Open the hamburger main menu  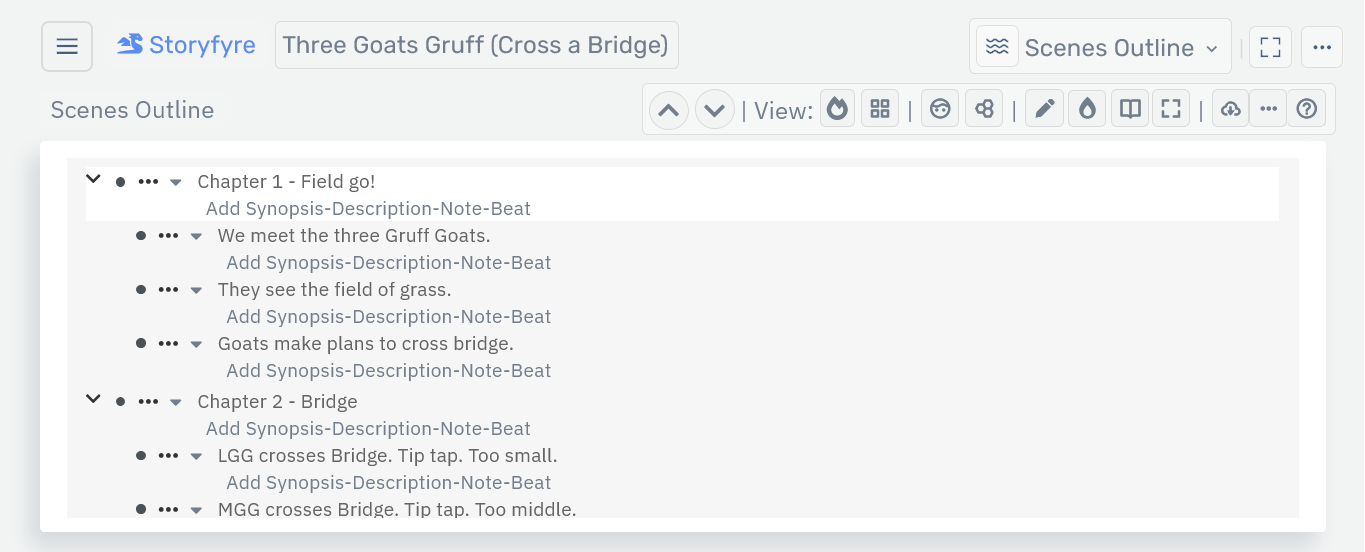click(x=67, y=47)
